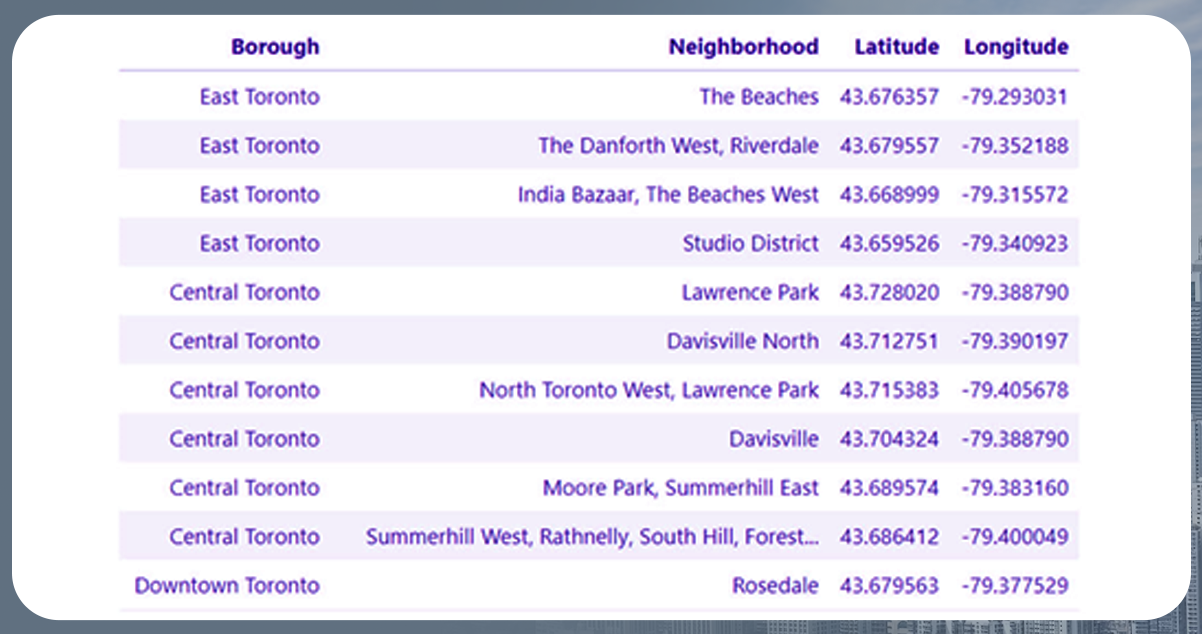Viewport: 1202px width, 634px height.
Task: Click the truncated Summerhill West, Rathnelly cell
Action: pos(591,538)
